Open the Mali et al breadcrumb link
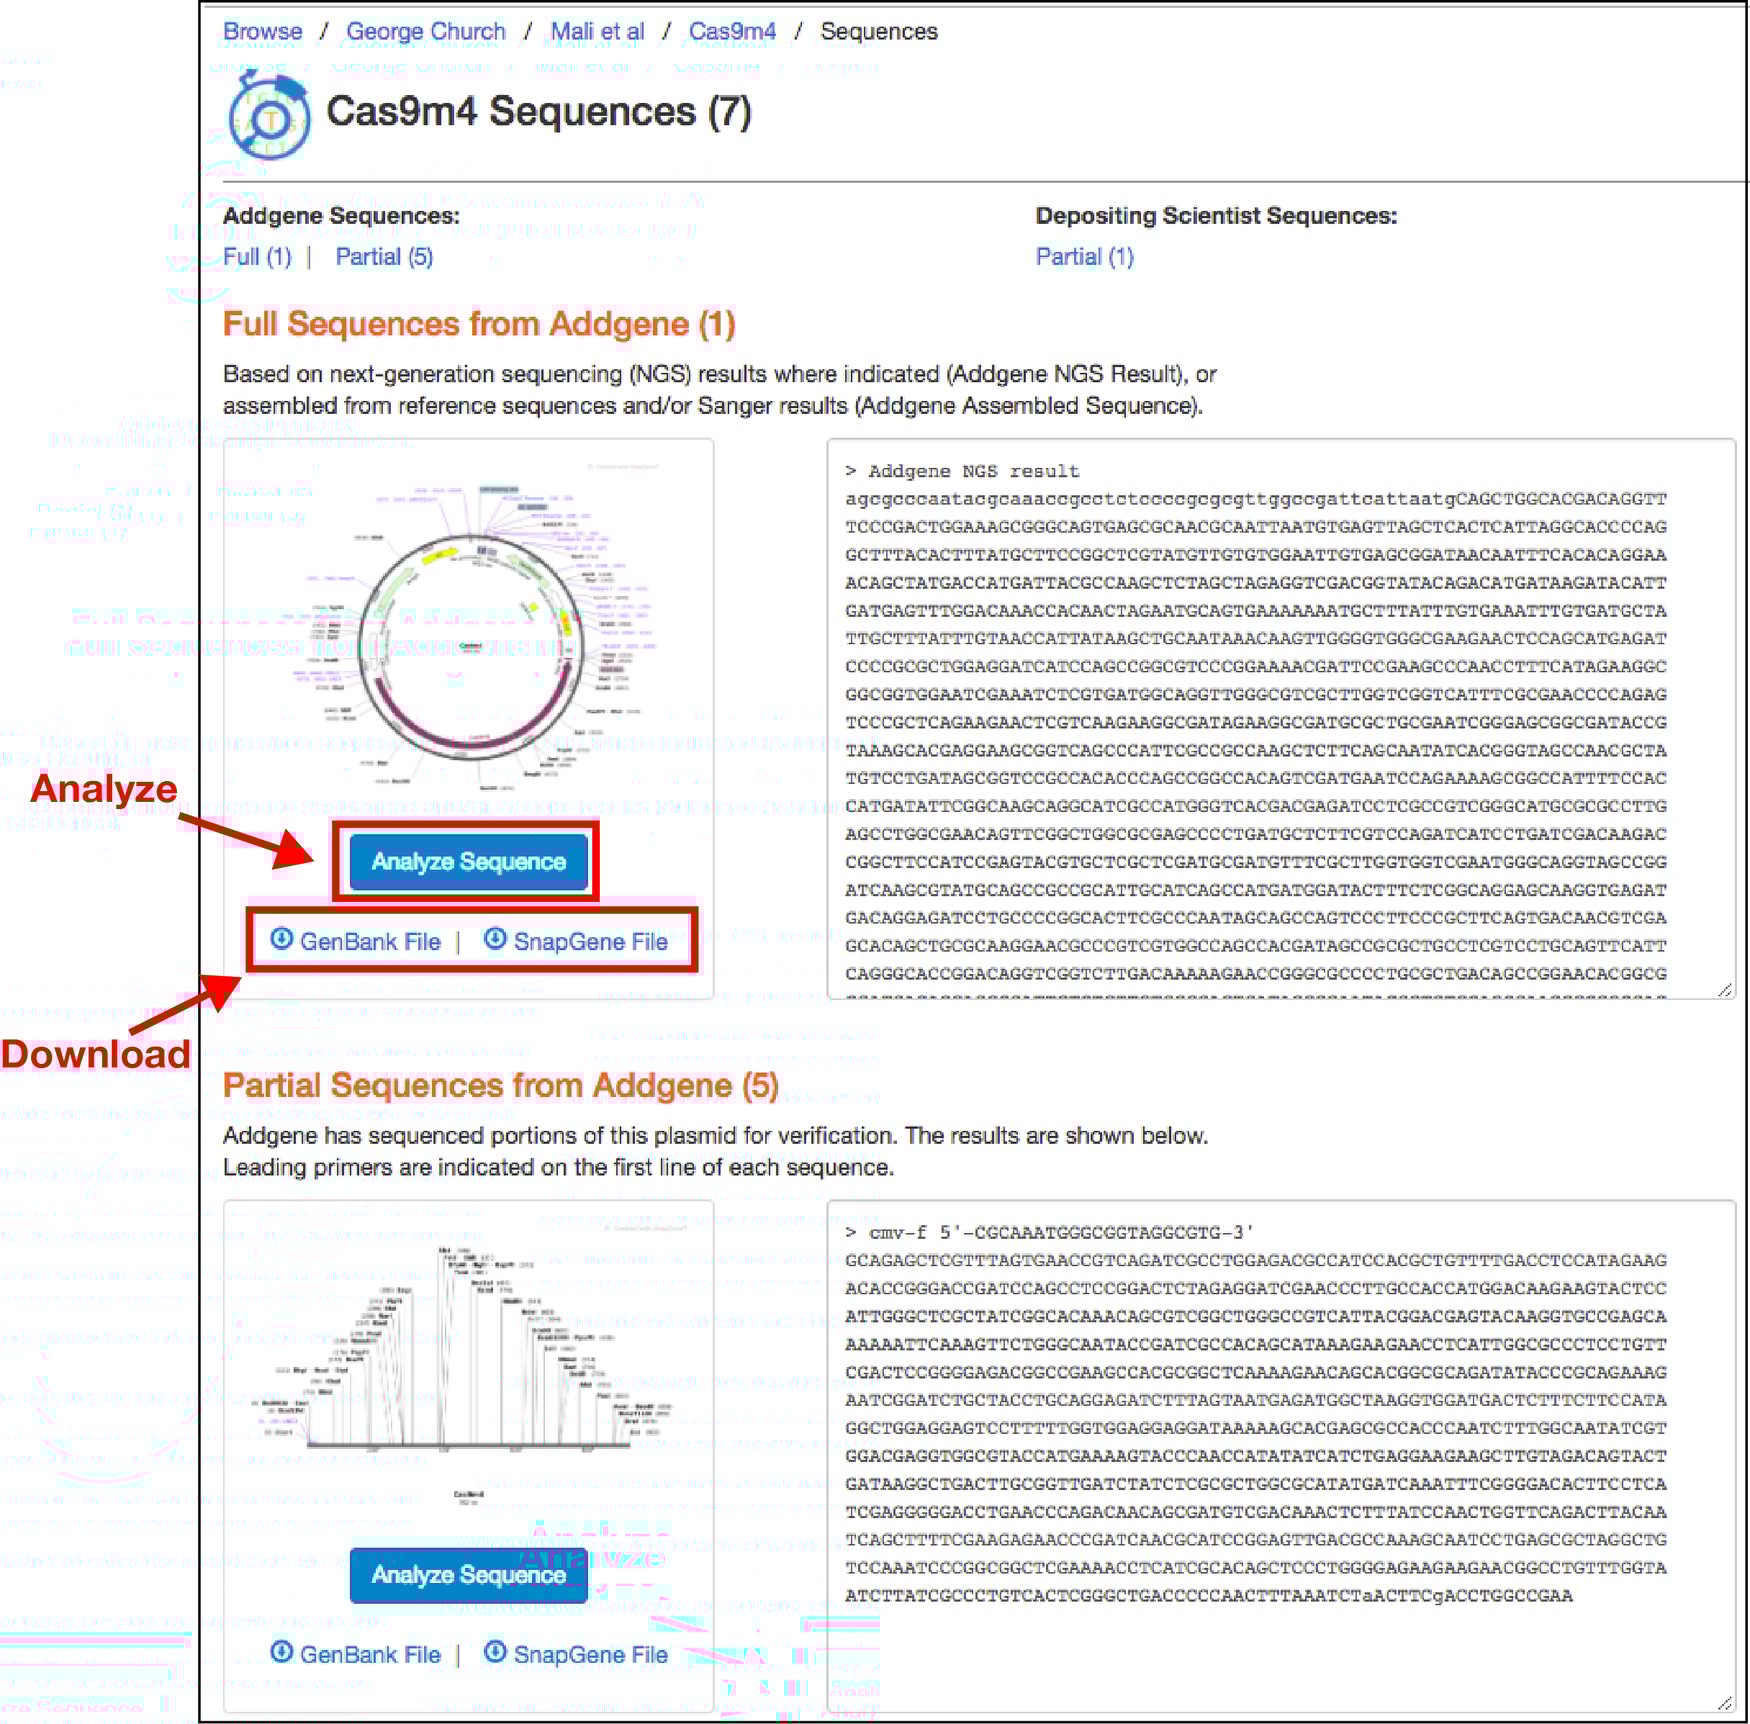The height and width of the screenshot is (1724, 1750). tap(597, 31)
